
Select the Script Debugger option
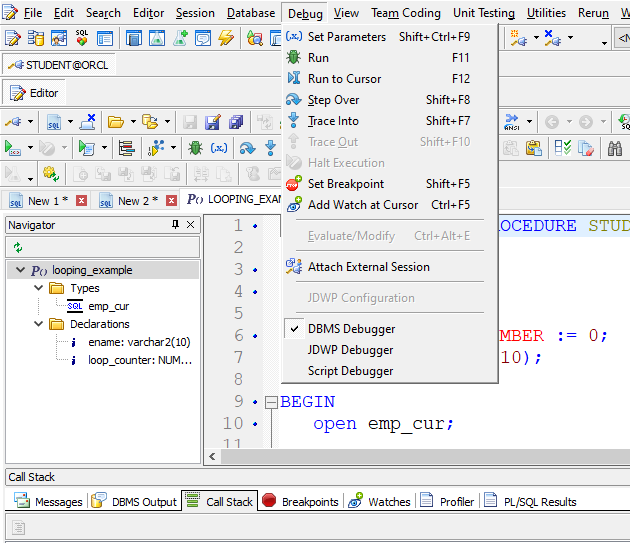coord(390,371)
